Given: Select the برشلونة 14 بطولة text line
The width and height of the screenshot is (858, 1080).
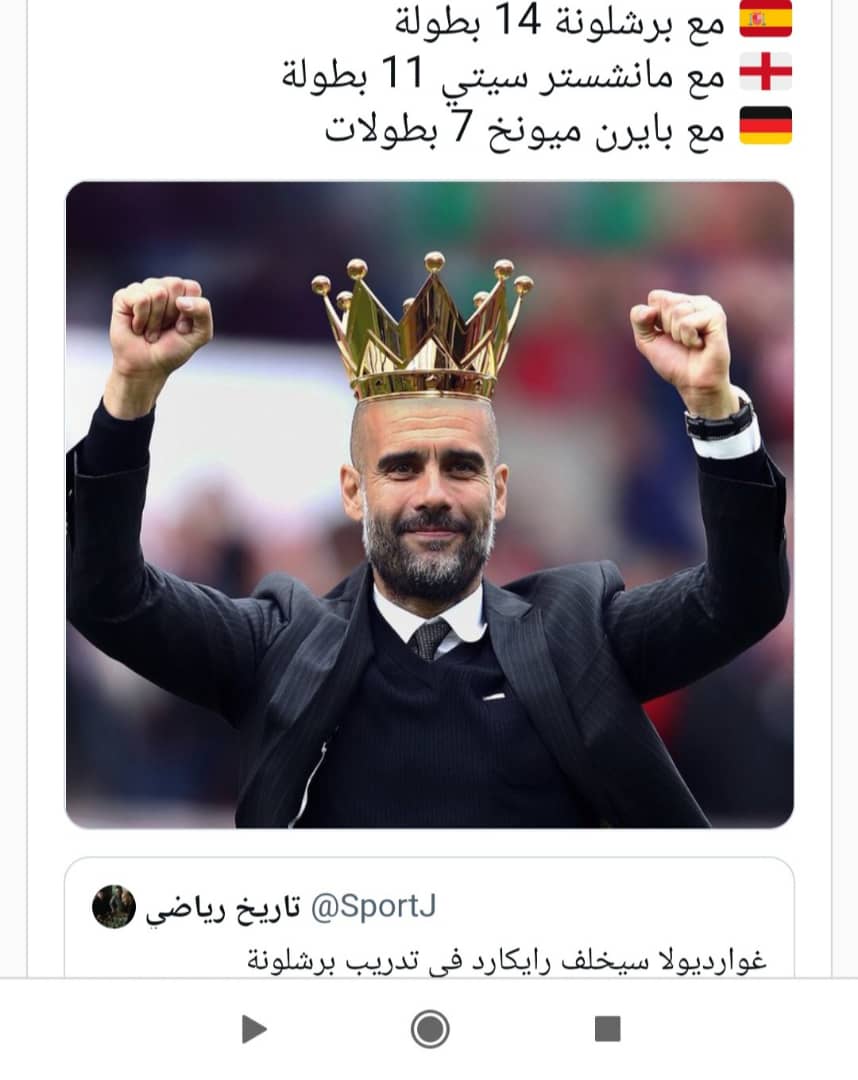Looking at the screenshot, I should point(560,21).
